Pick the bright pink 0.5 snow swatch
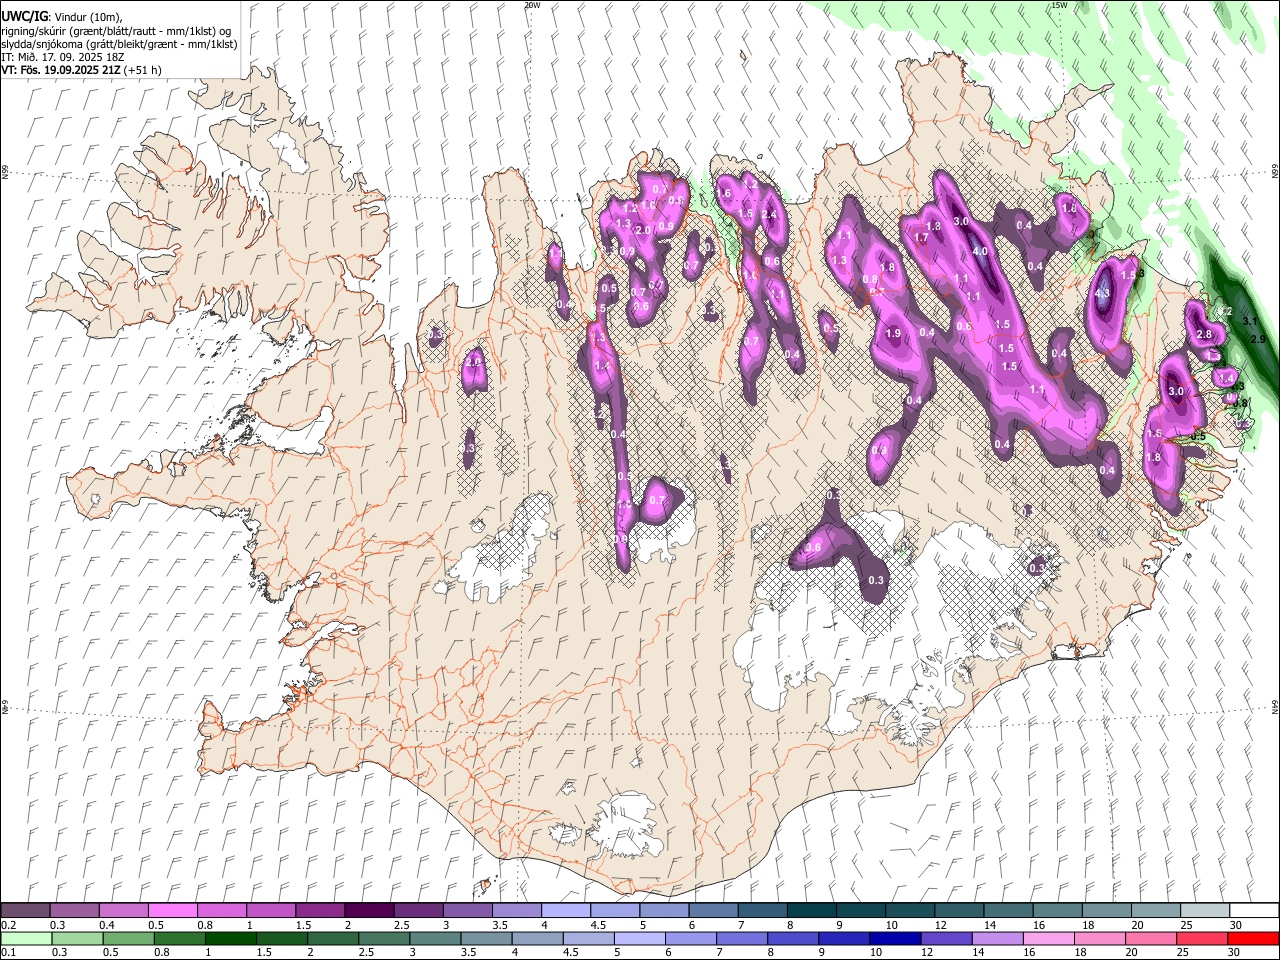The image size is (1280, 960). click(172, 910)
